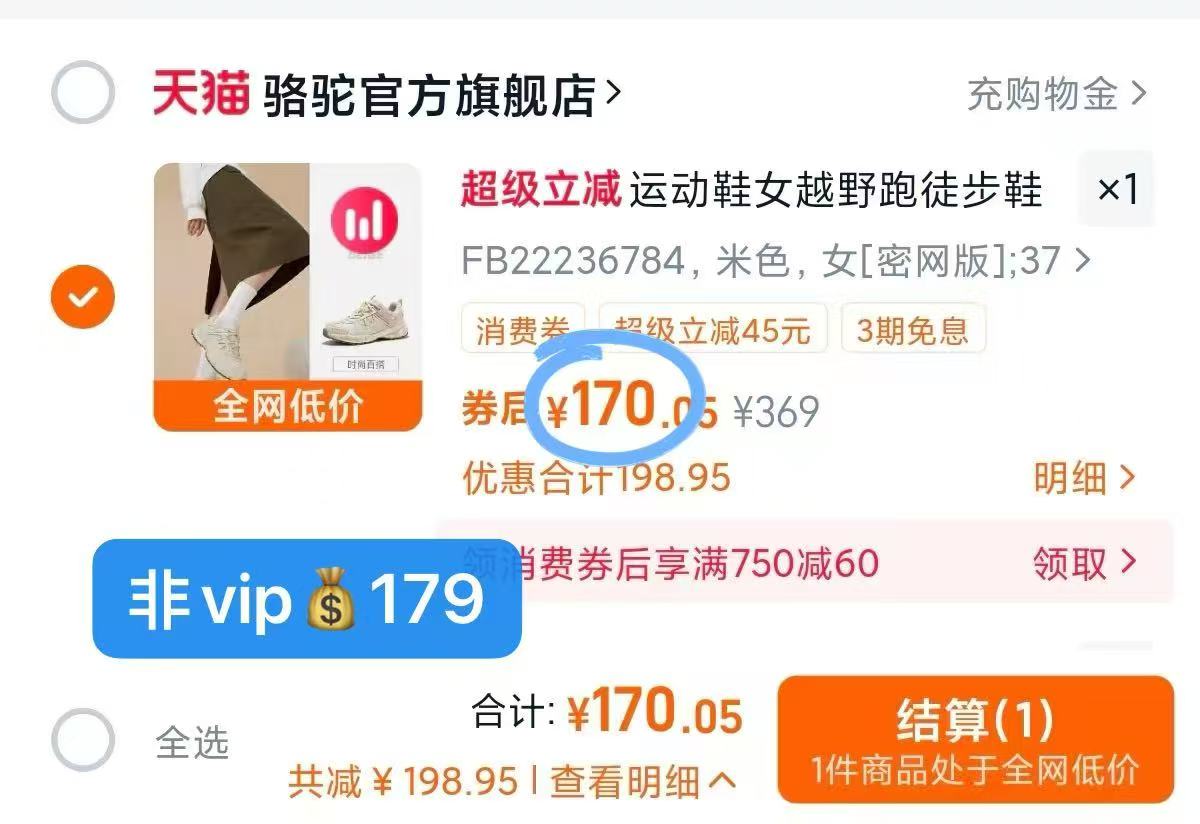Viewport: 1200px width, 824px height.
Task: Click the 超级立减 red label
Action: click(540, 189)
